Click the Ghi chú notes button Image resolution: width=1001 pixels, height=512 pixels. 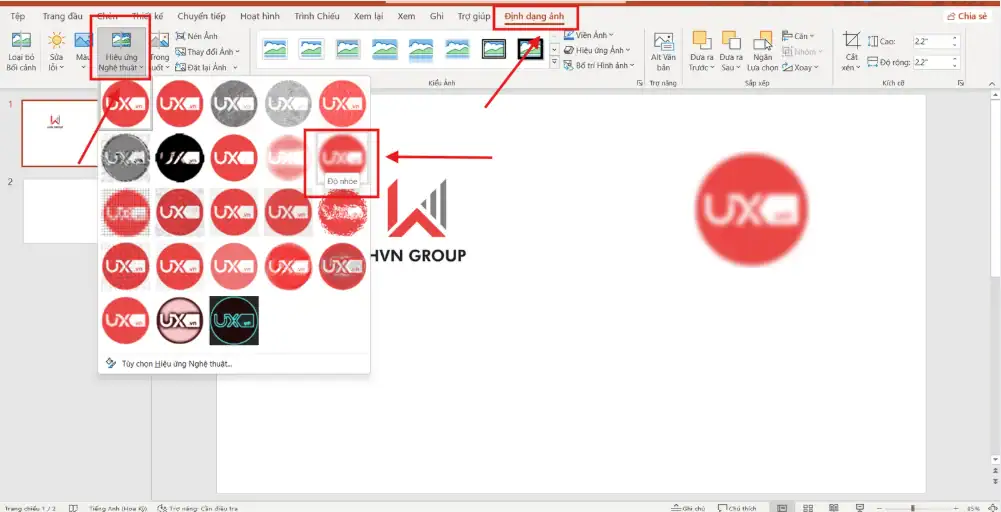coord(688,508)
